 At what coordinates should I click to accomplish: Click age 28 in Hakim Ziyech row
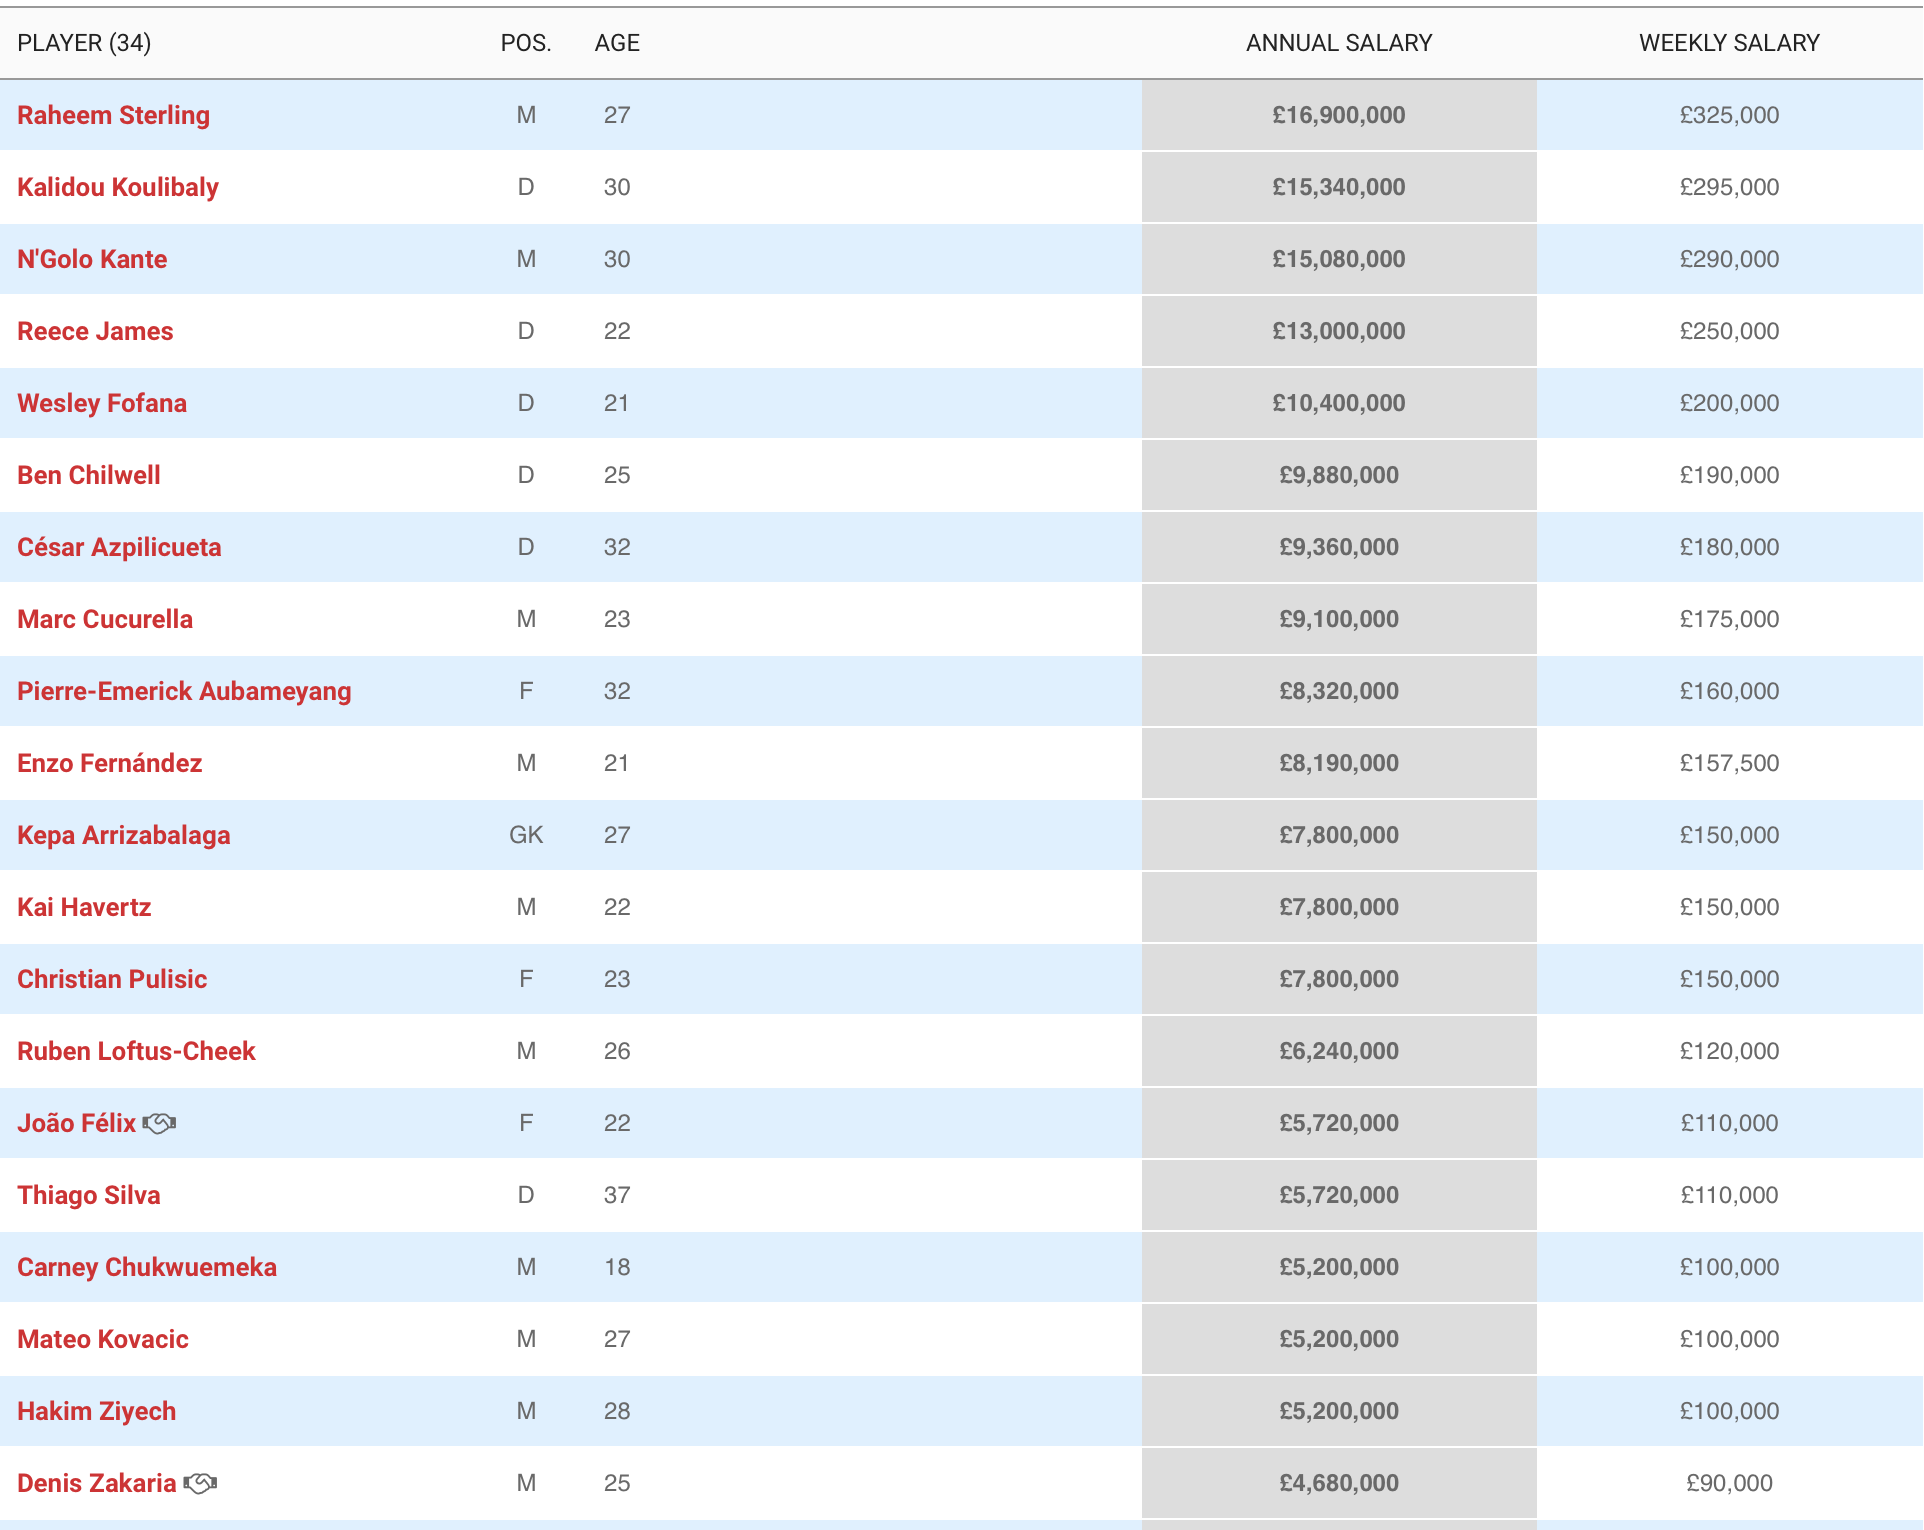click(x=617, y=1411)
